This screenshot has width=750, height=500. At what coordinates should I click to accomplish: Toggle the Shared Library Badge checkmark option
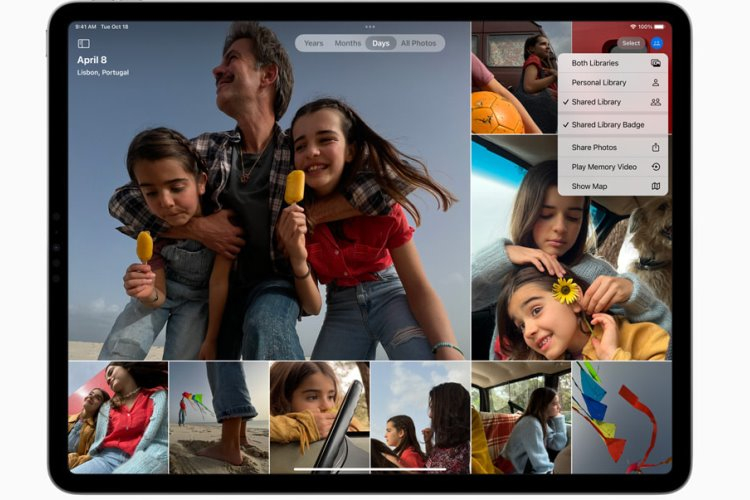coord(608,125)
